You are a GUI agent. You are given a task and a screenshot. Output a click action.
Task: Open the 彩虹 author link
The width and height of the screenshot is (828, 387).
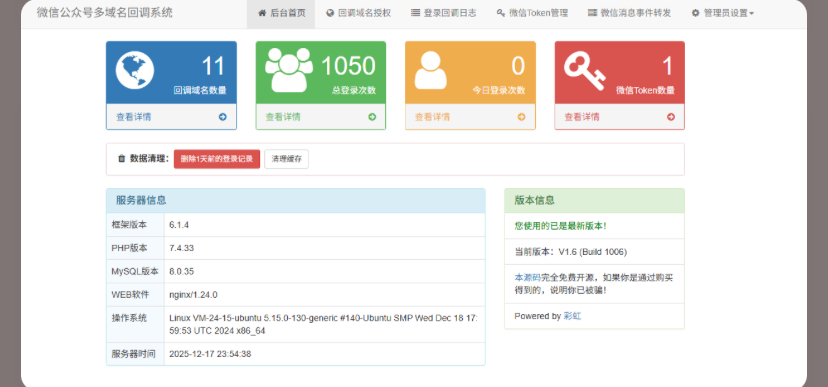point(572,316)
